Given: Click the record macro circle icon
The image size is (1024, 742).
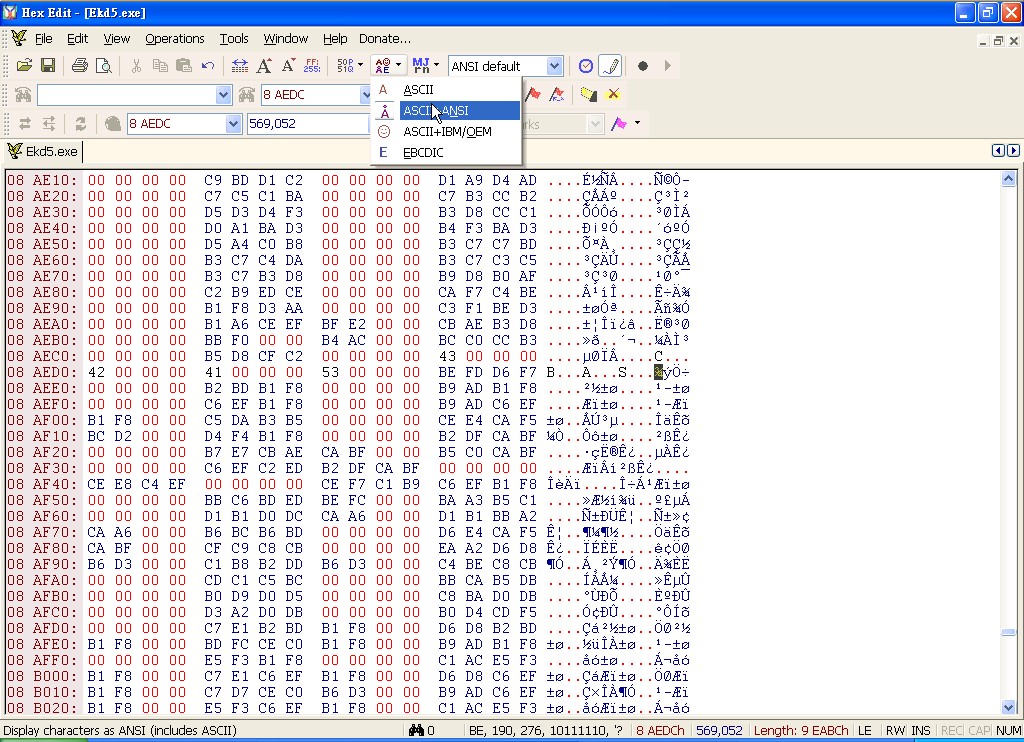Looking at the screenshot, I should tap(643, 65).
